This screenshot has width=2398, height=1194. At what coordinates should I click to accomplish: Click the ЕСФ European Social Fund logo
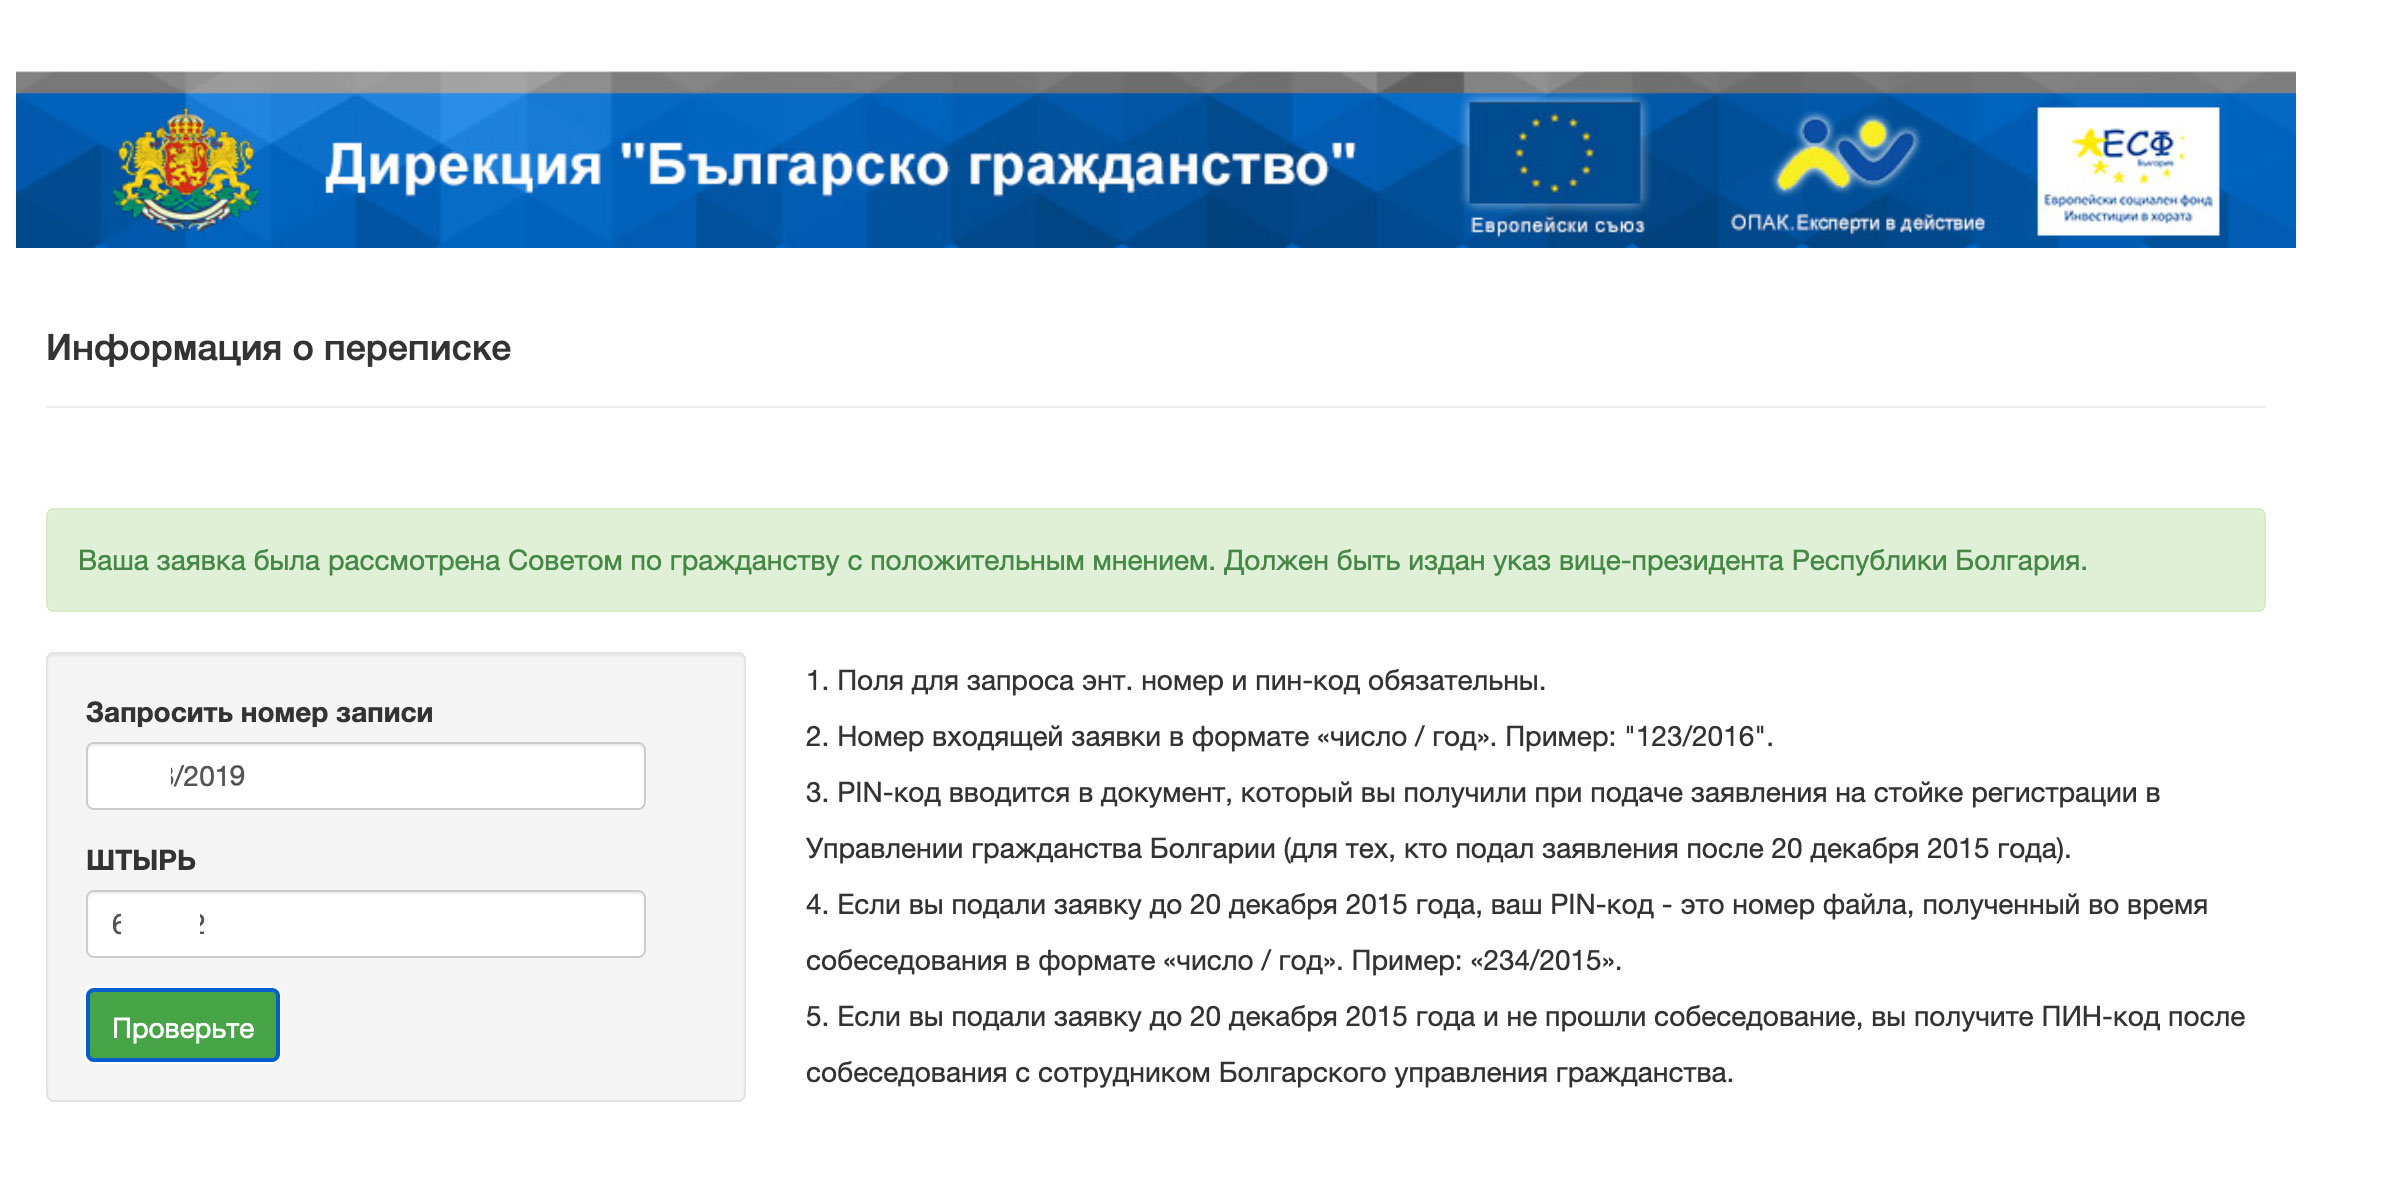[2128, 171]
